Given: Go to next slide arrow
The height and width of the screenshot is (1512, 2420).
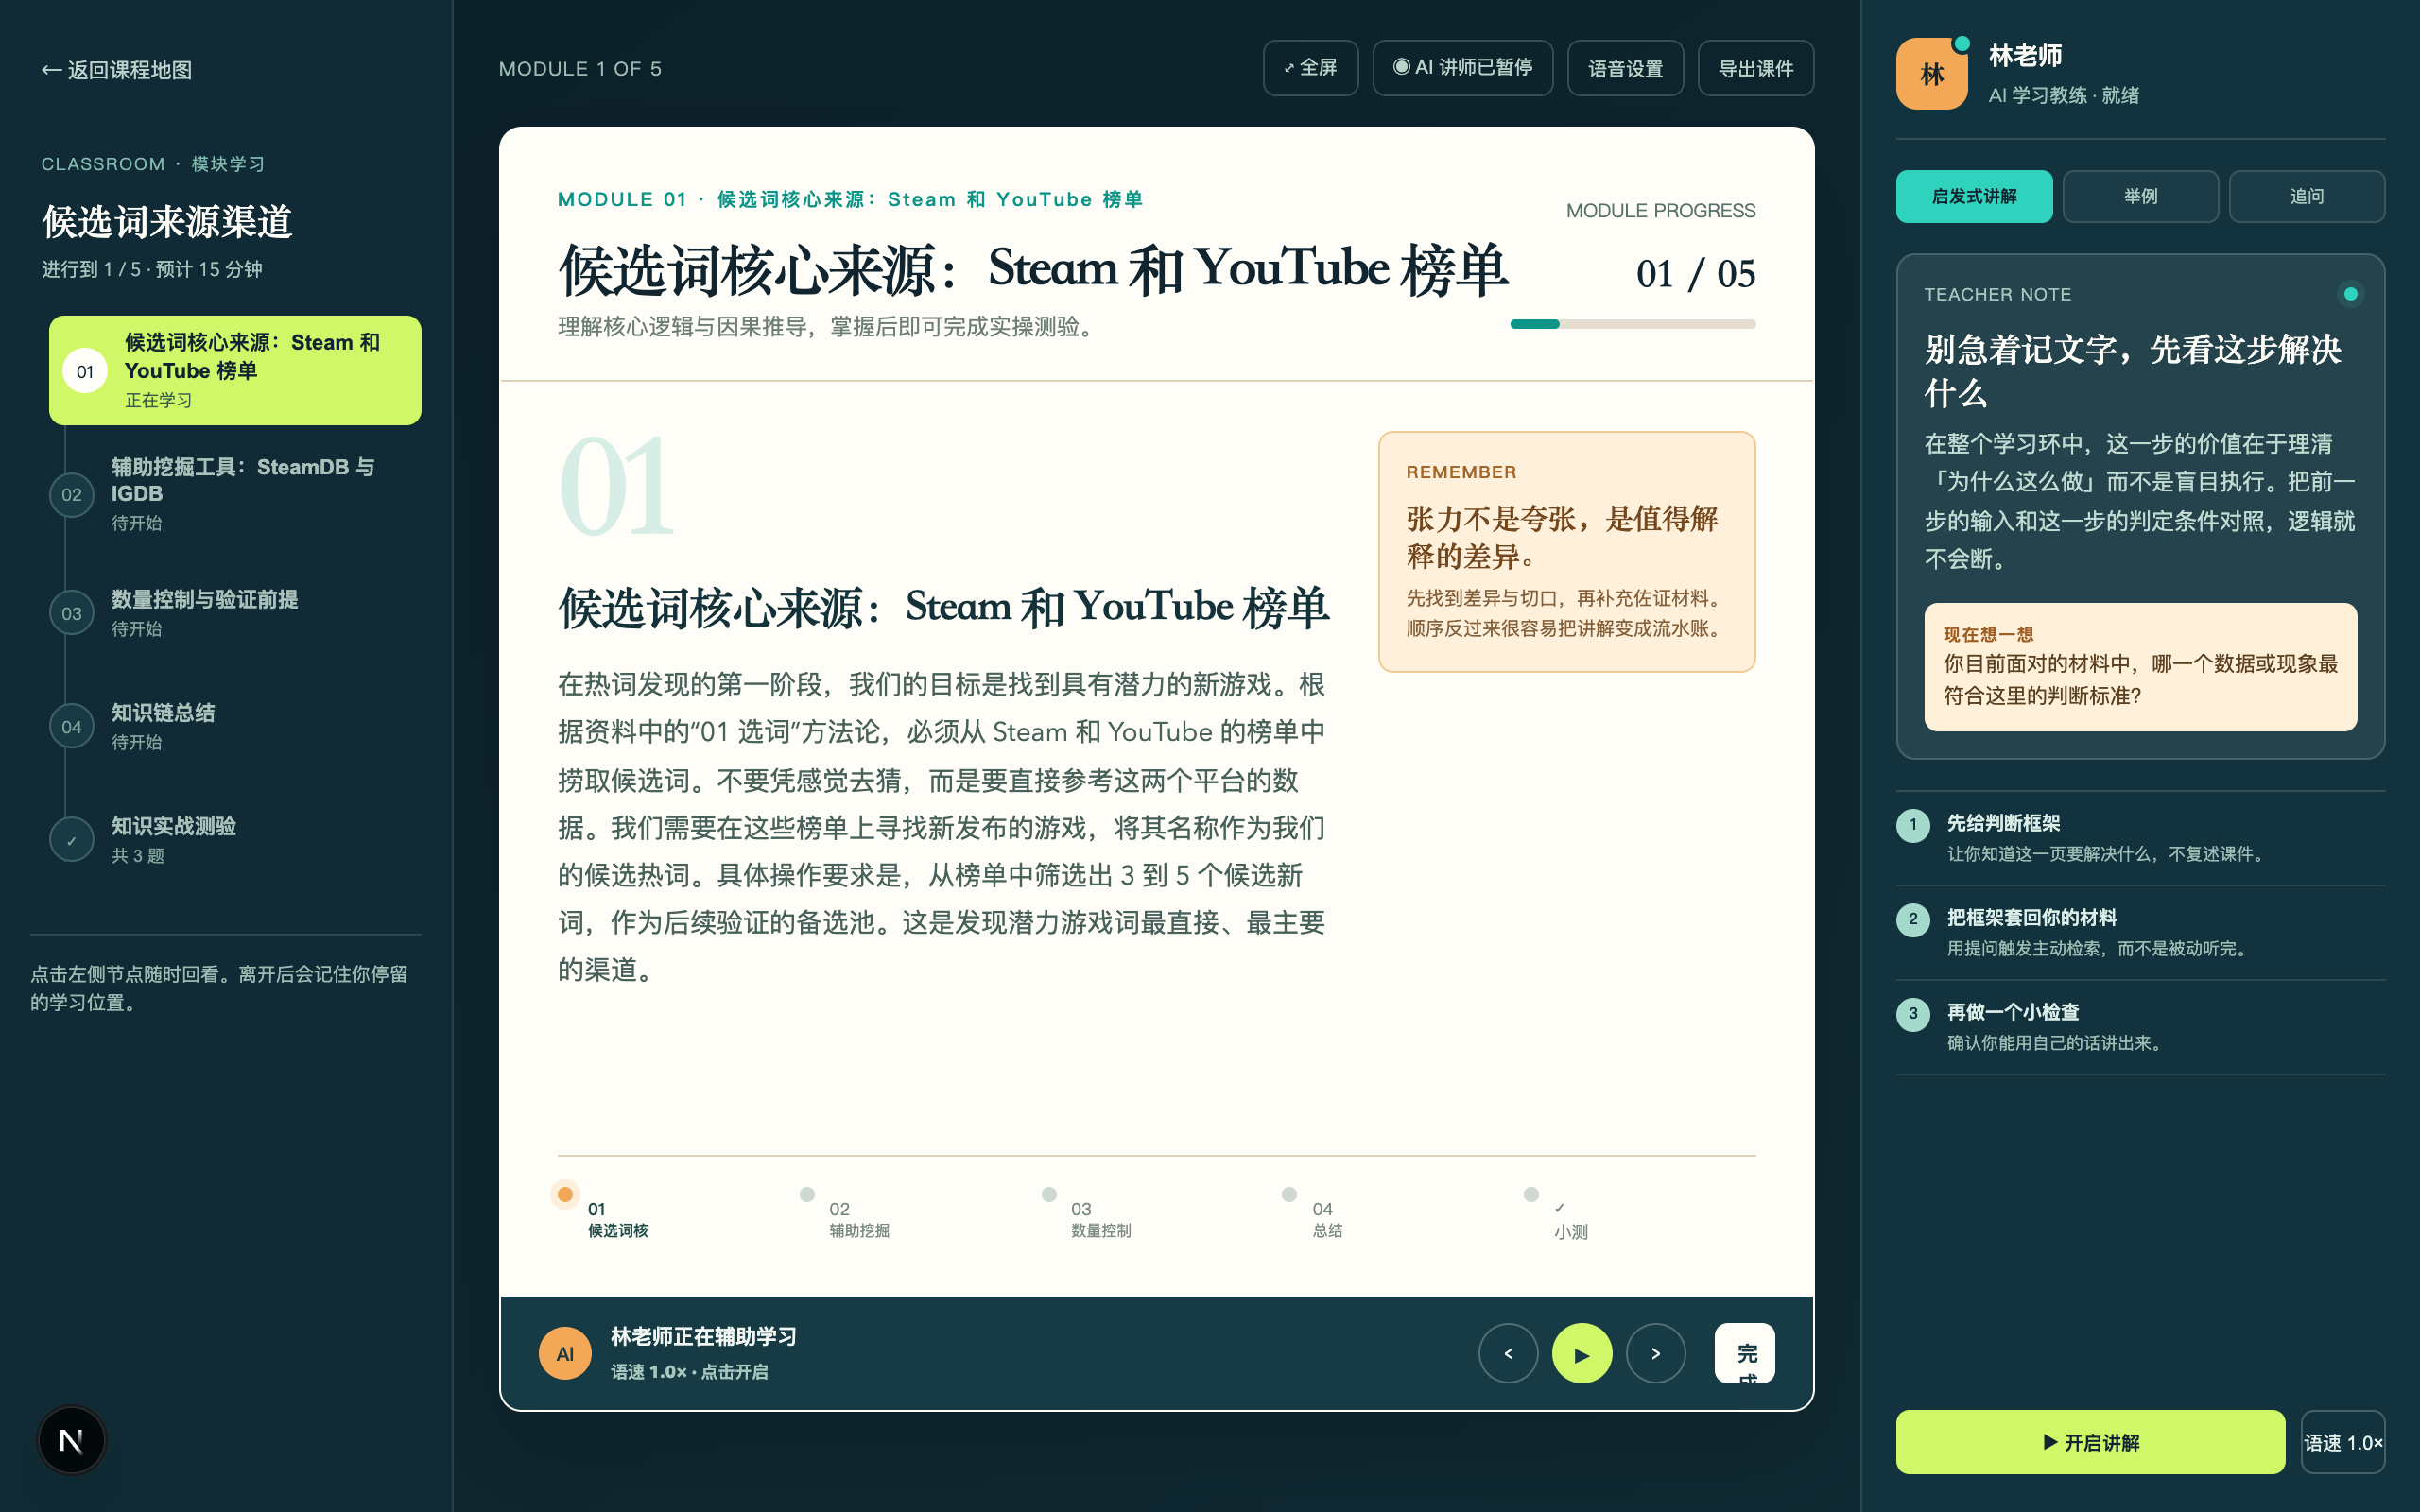Looking at the screenshot, I should 1656,1353.
